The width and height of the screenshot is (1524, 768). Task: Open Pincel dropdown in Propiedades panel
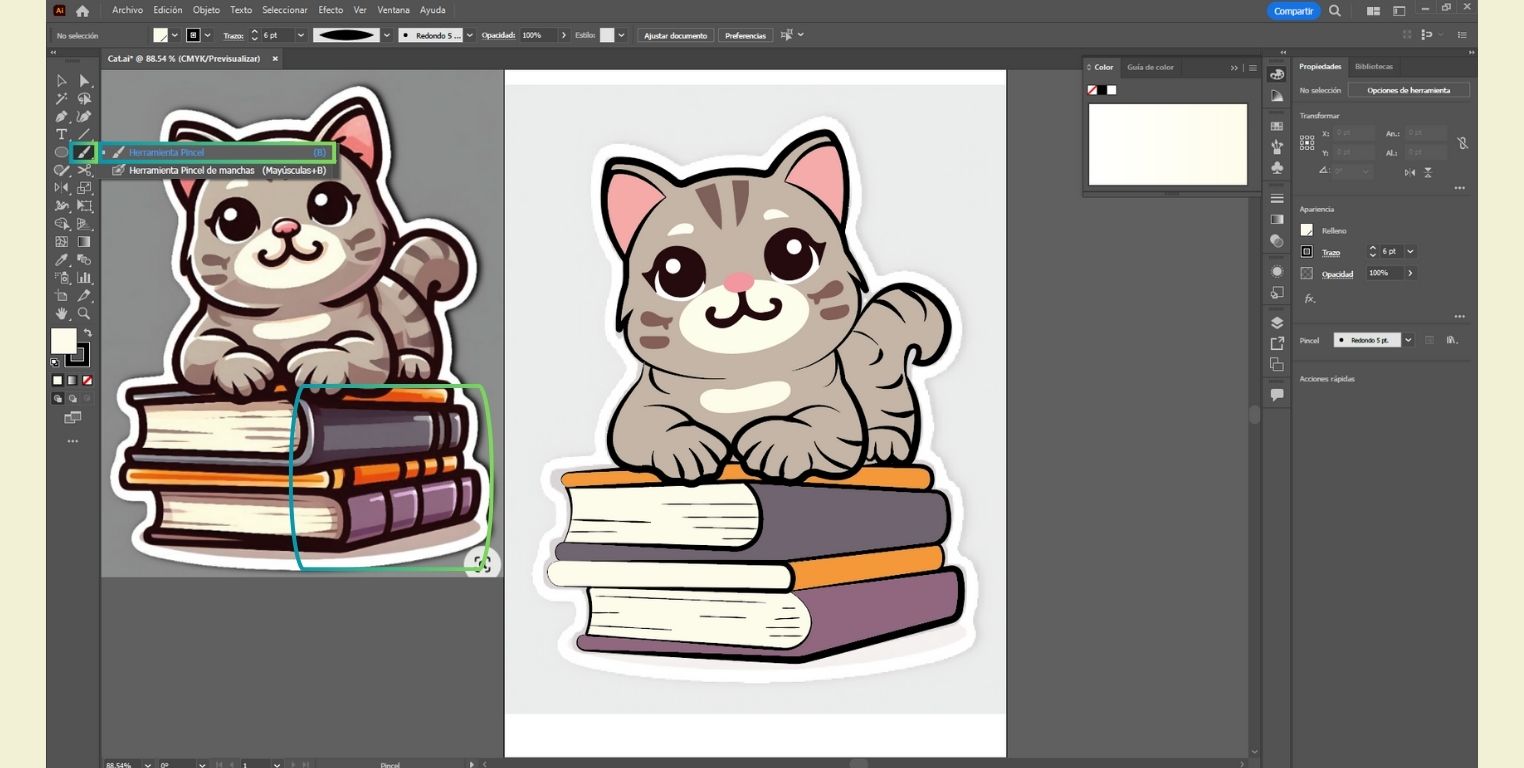pos(1409,340)
